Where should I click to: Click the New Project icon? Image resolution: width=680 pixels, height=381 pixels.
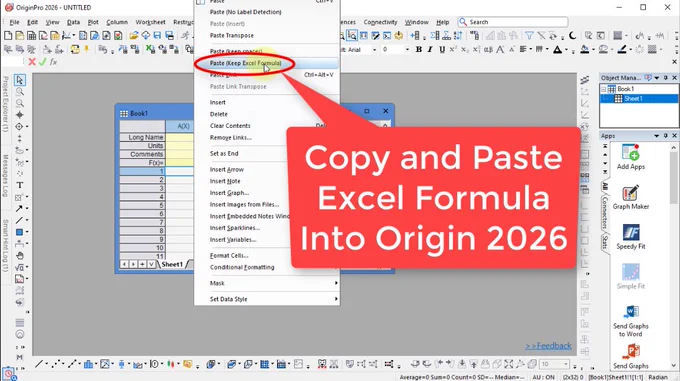coord(8,36)
